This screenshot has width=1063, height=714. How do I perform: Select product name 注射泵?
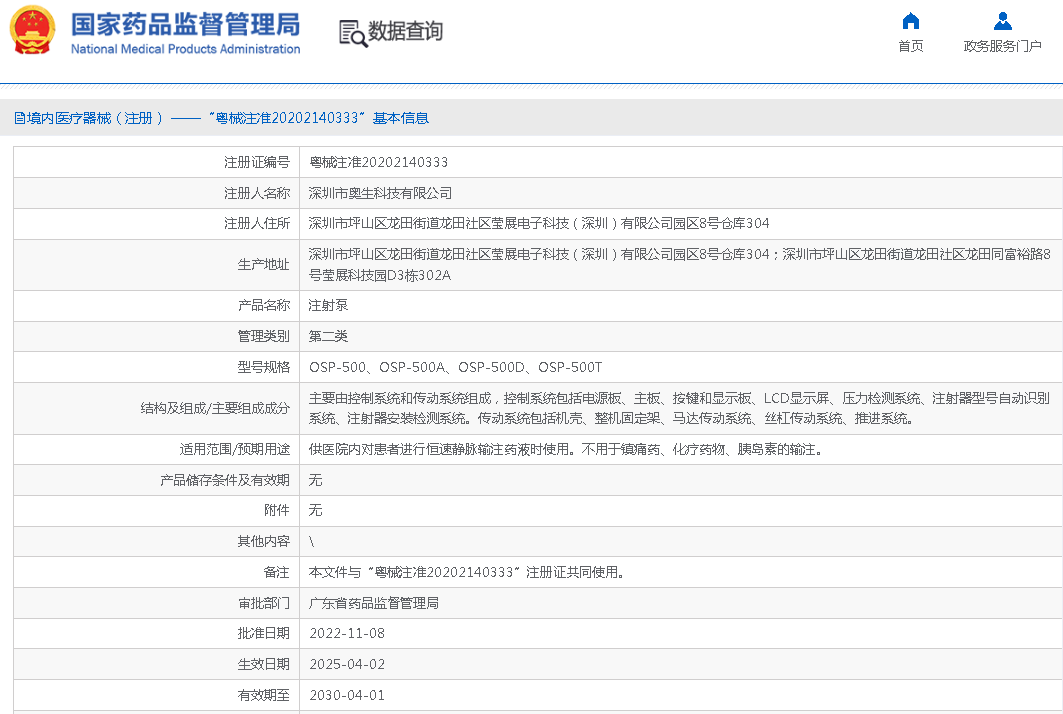(x=328, y=305)
